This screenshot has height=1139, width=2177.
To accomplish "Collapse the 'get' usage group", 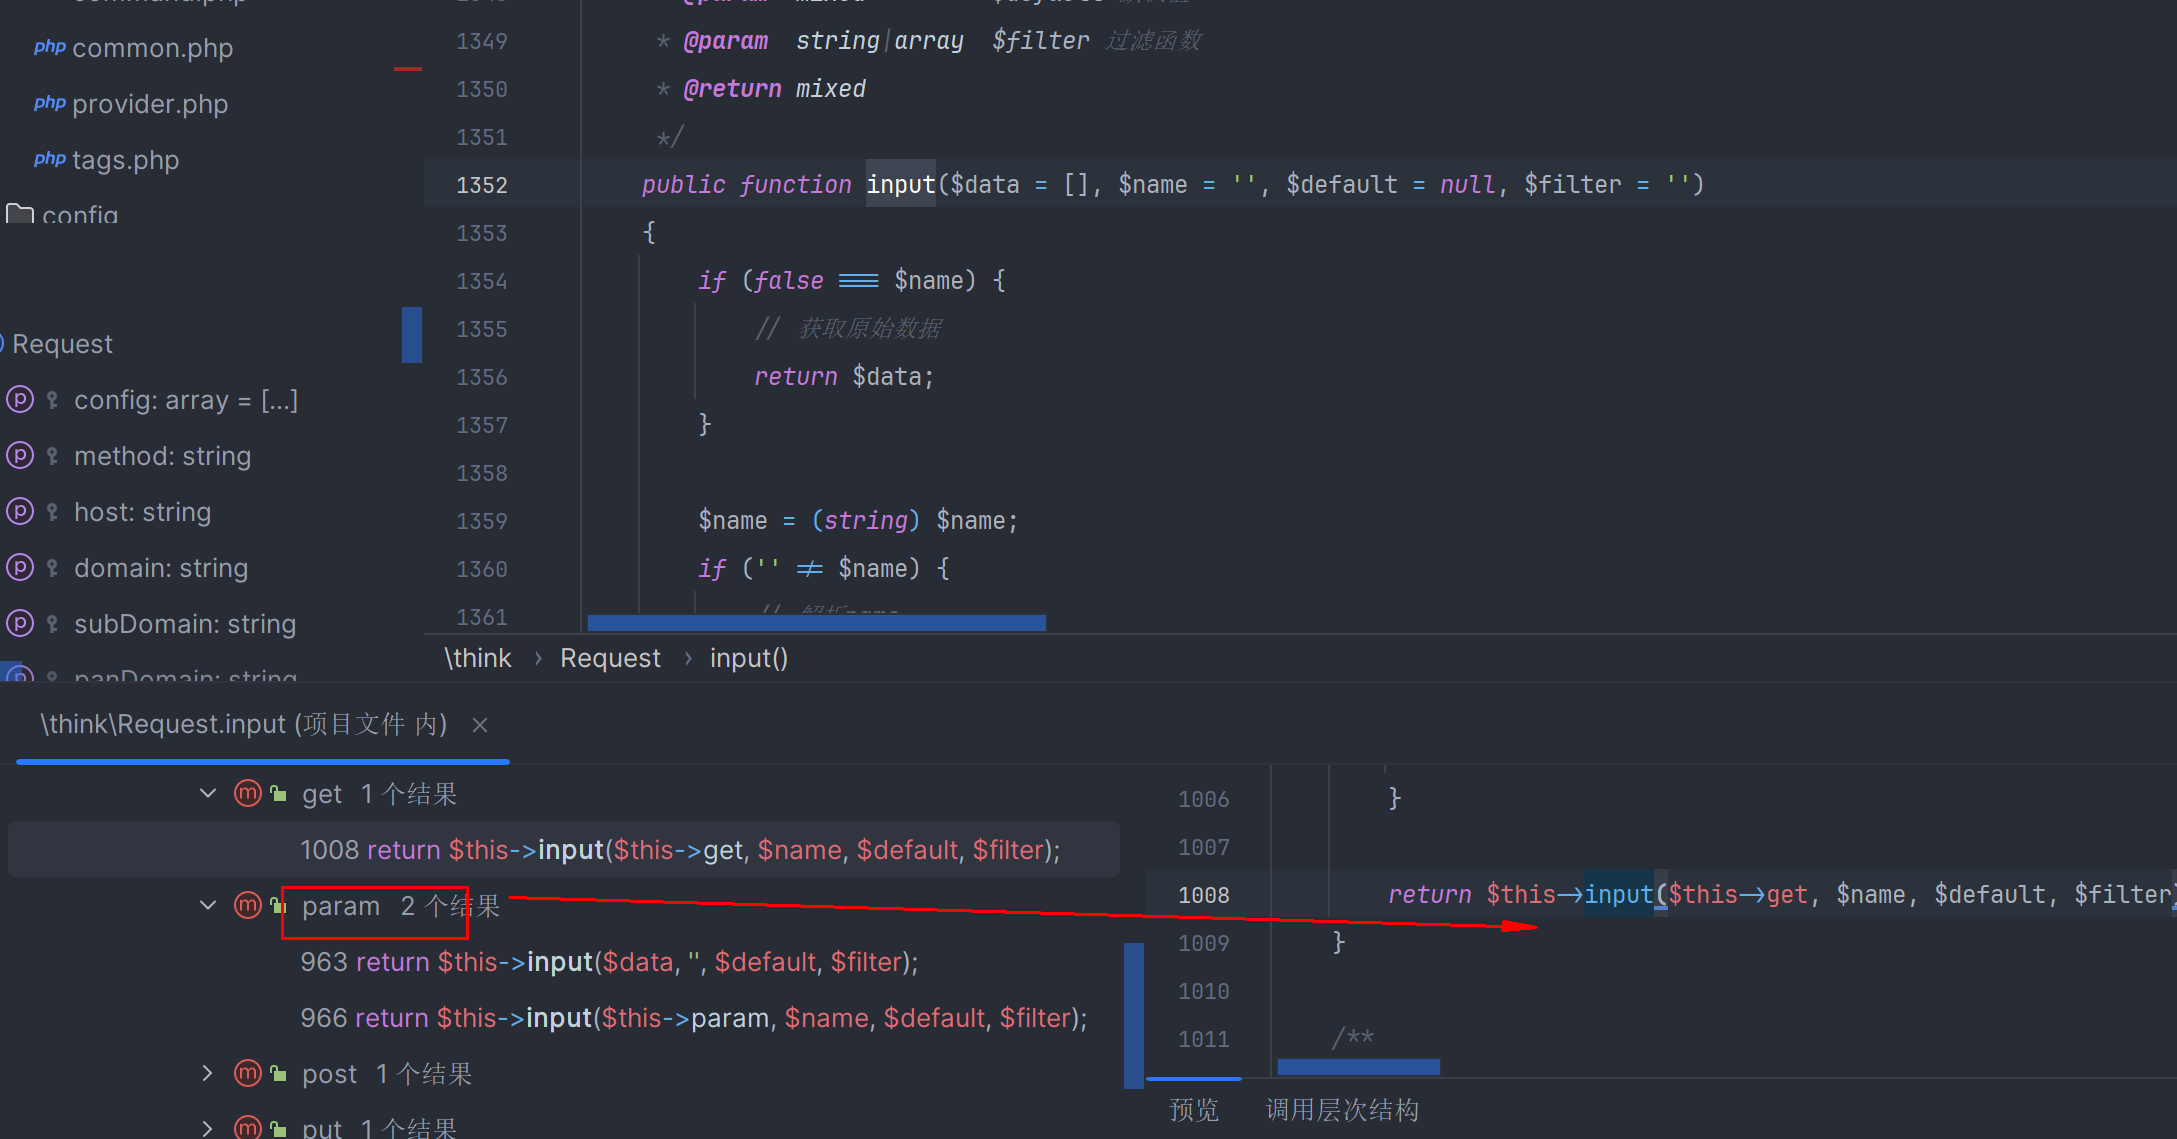I will (208, 794).
